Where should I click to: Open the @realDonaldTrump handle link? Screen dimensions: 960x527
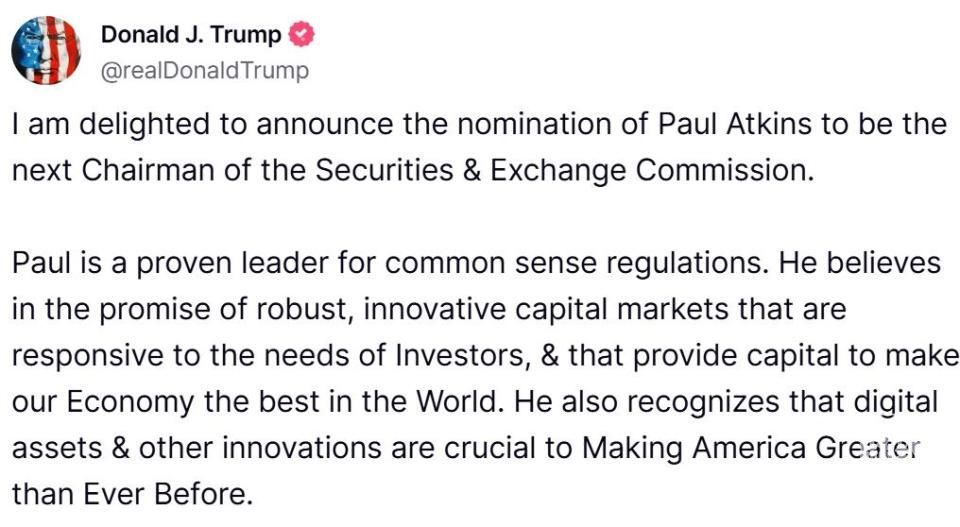coord(205,70)
